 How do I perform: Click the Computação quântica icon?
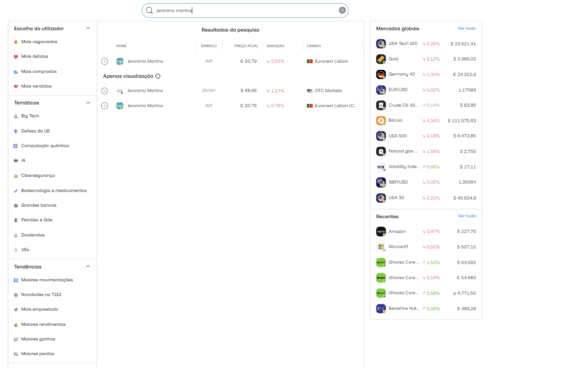pos(15,146)
